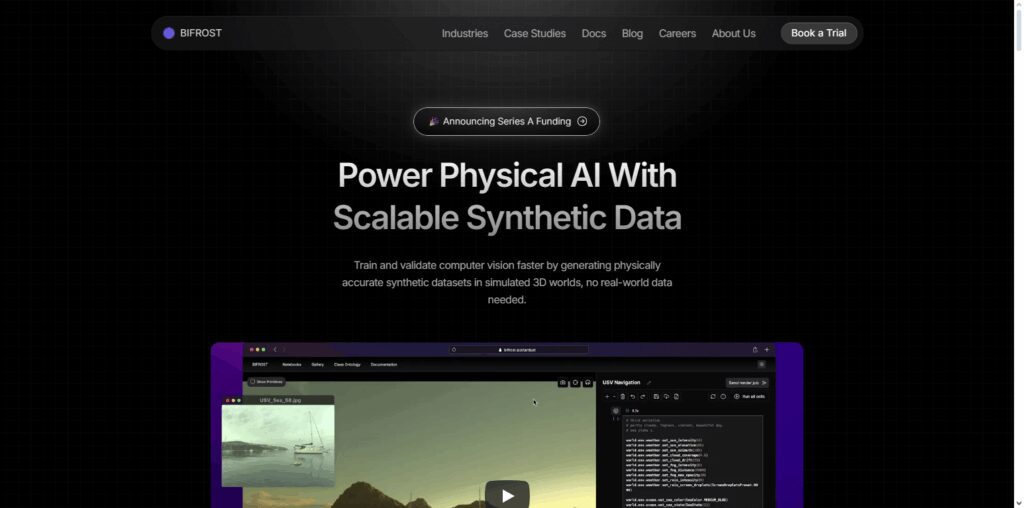This screenshot has width=1024, height=508.
Task: Click the page's vertical scrollbar thumb
Action: coord(1018,29)
